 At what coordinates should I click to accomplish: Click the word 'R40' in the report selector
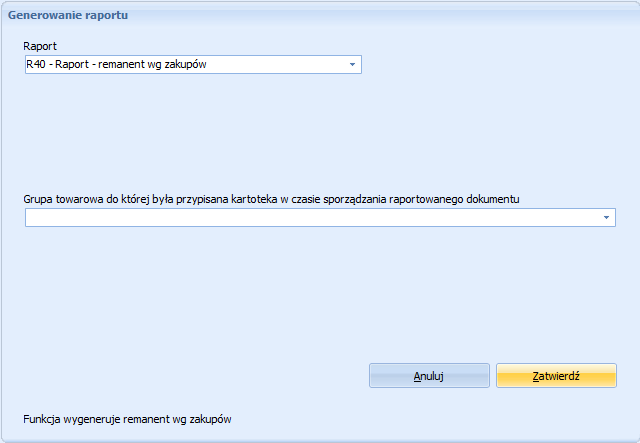(36, 64)
